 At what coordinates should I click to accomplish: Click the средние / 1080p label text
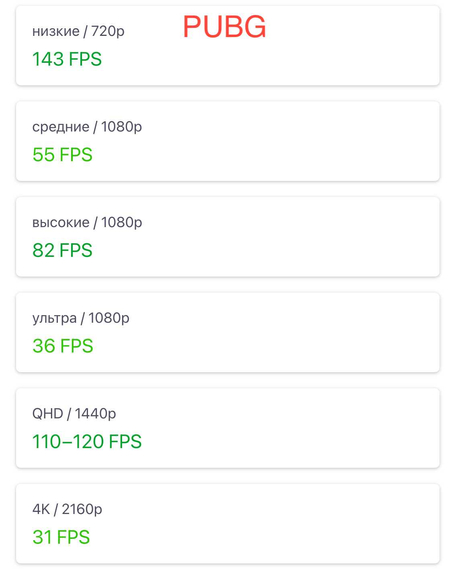coord(87,127)
